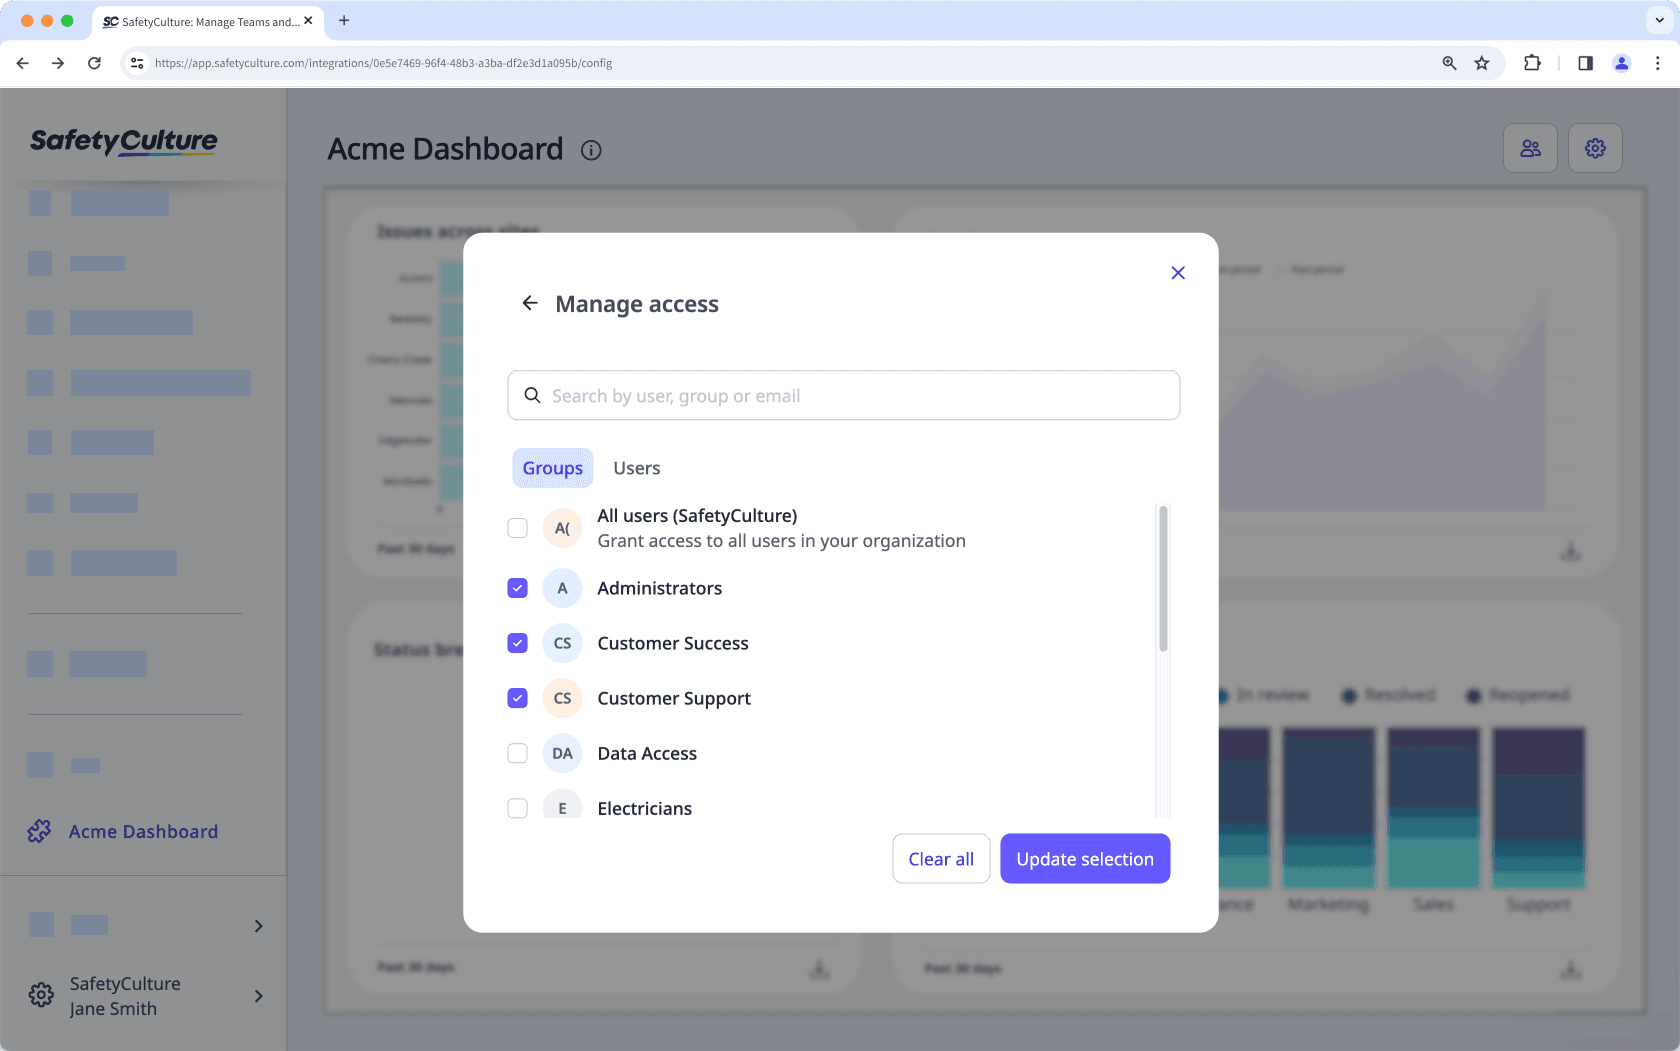Image resolution: width=1680 pixels, height=1051 pixels.
Task: Check the Data Access group
Action: coord(517,753)
